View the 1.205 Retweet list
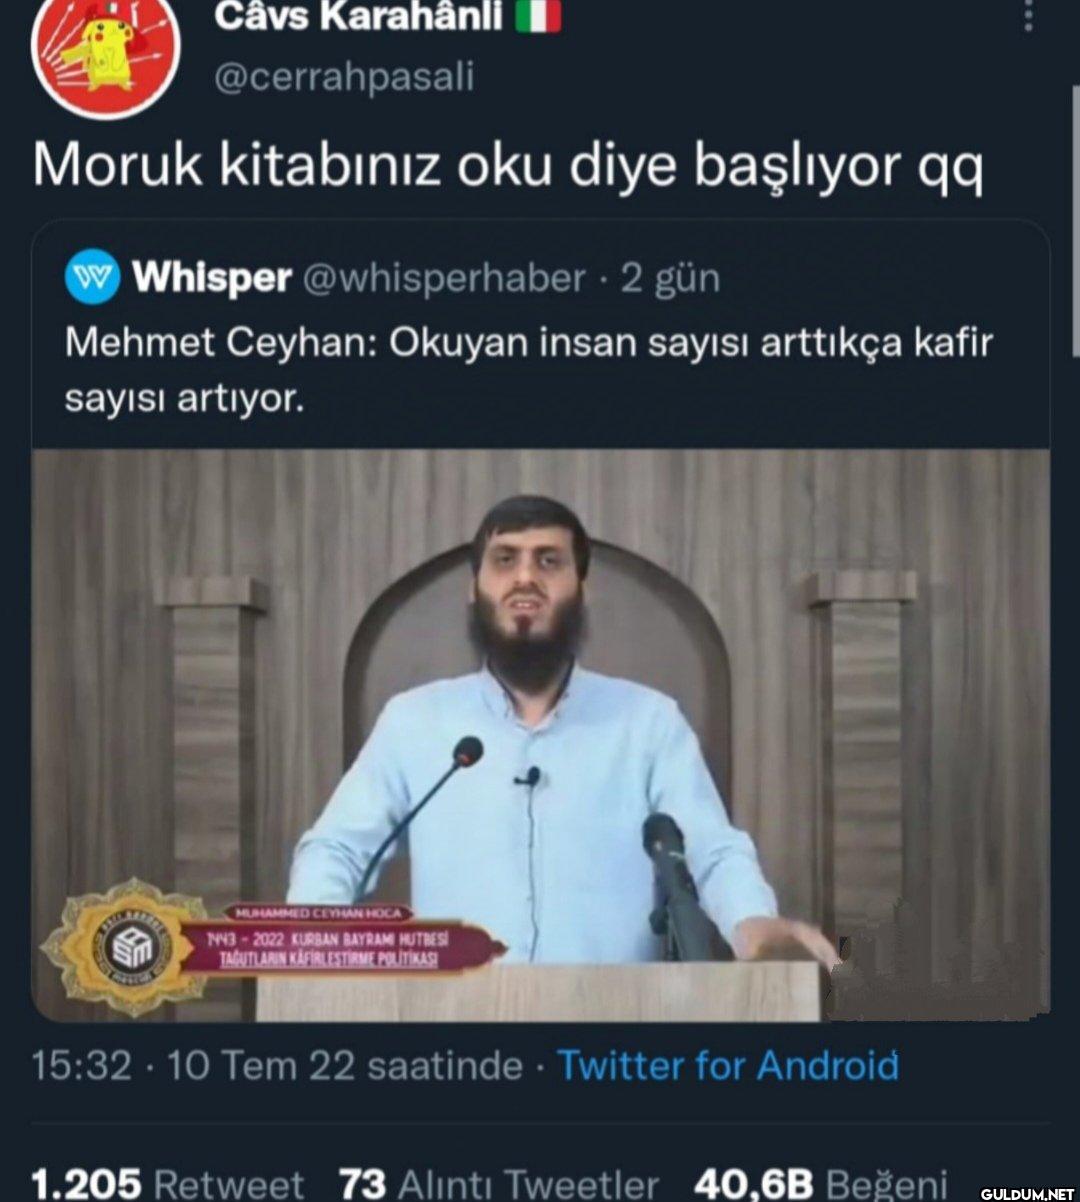 pyautogui.click(x=167, y=1183)
